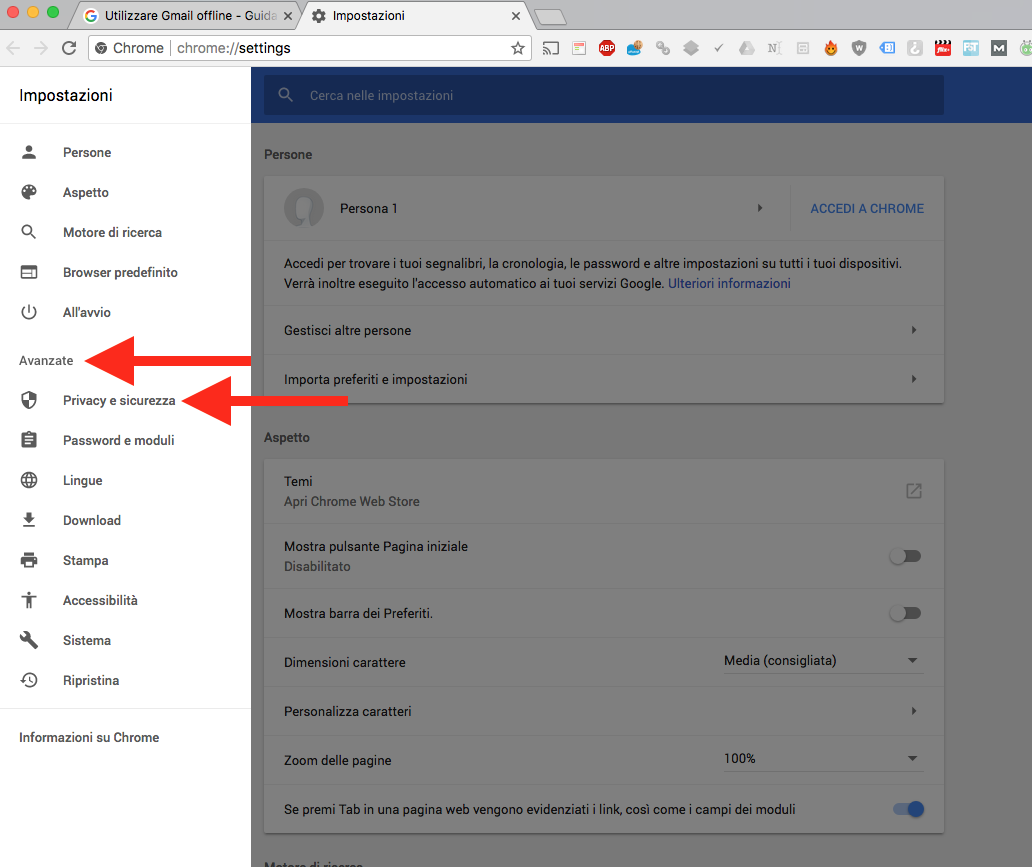Click the chrome://settings address bar
This screenshot has height=867, width=1032.
(x=309, y=48)
